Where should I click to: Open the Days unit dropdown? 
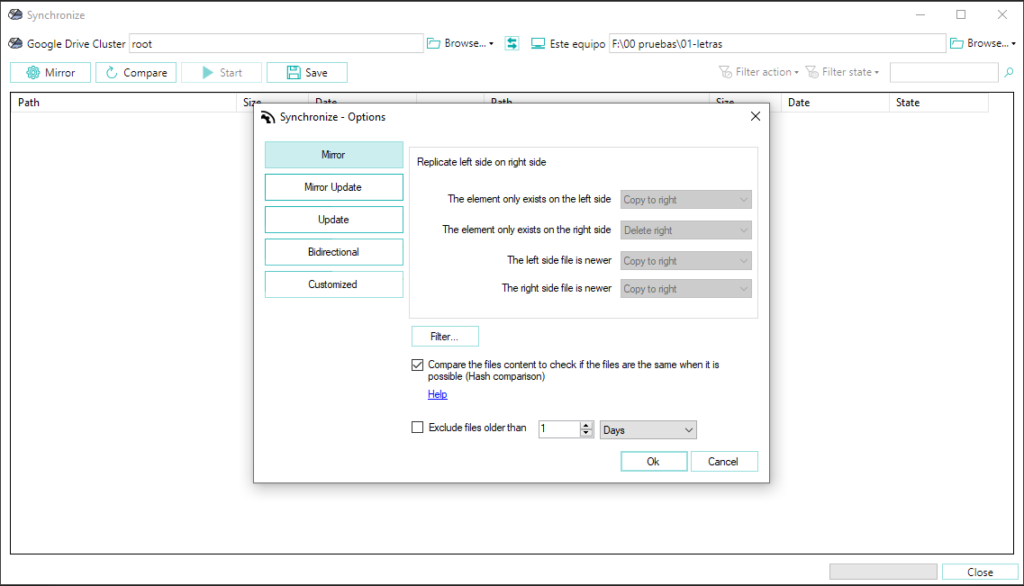coord(648,430)
